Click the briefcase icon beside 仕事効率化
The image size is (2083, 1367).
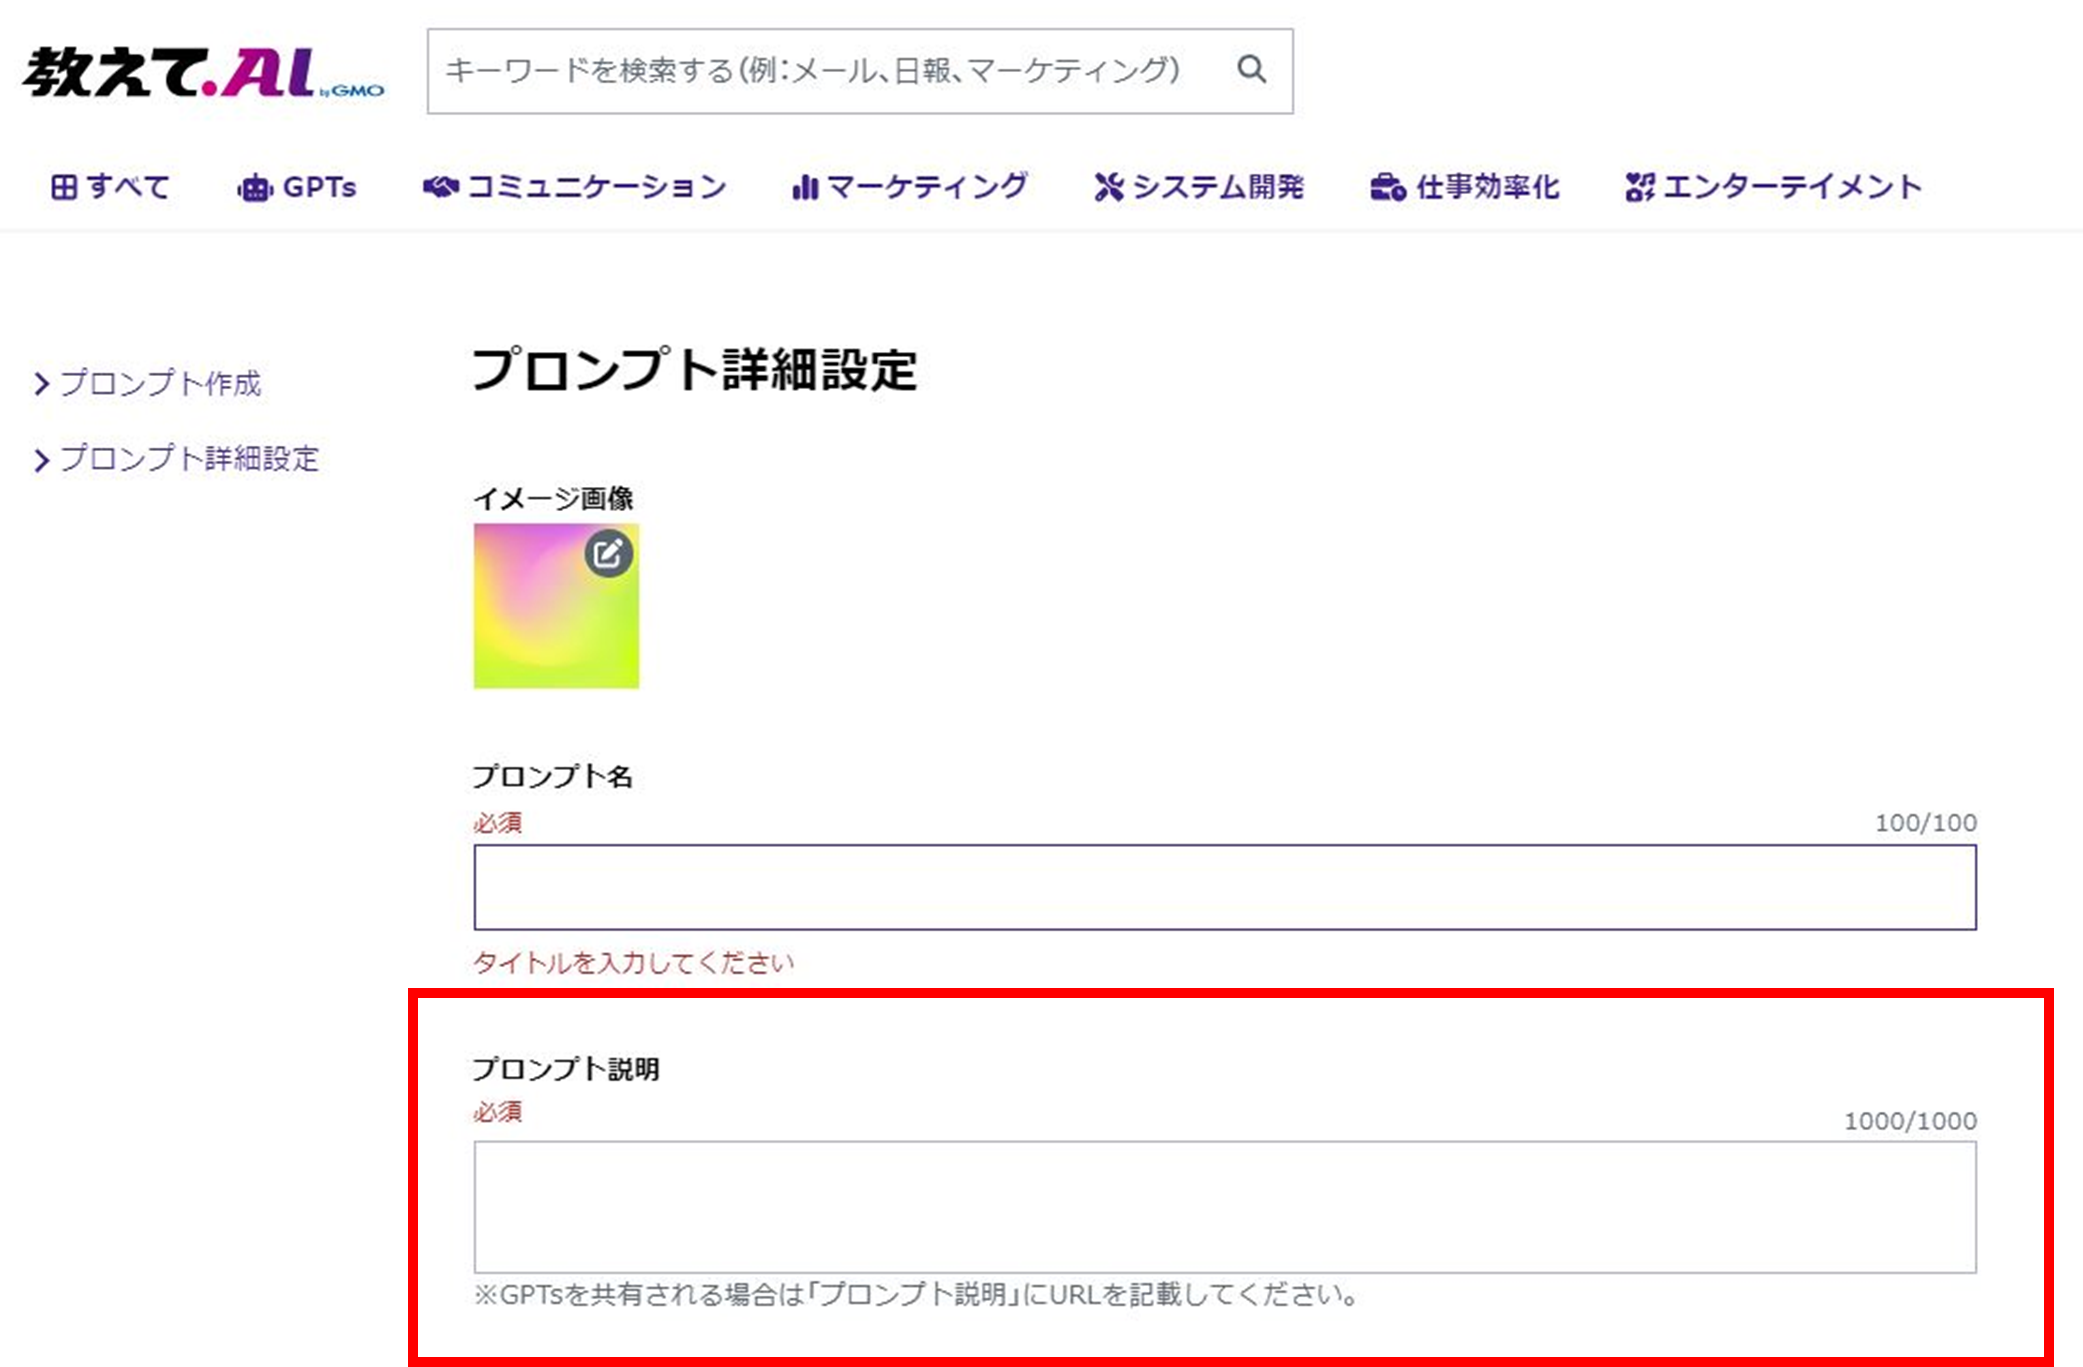pyautogui.click(x=1387, y=187)
